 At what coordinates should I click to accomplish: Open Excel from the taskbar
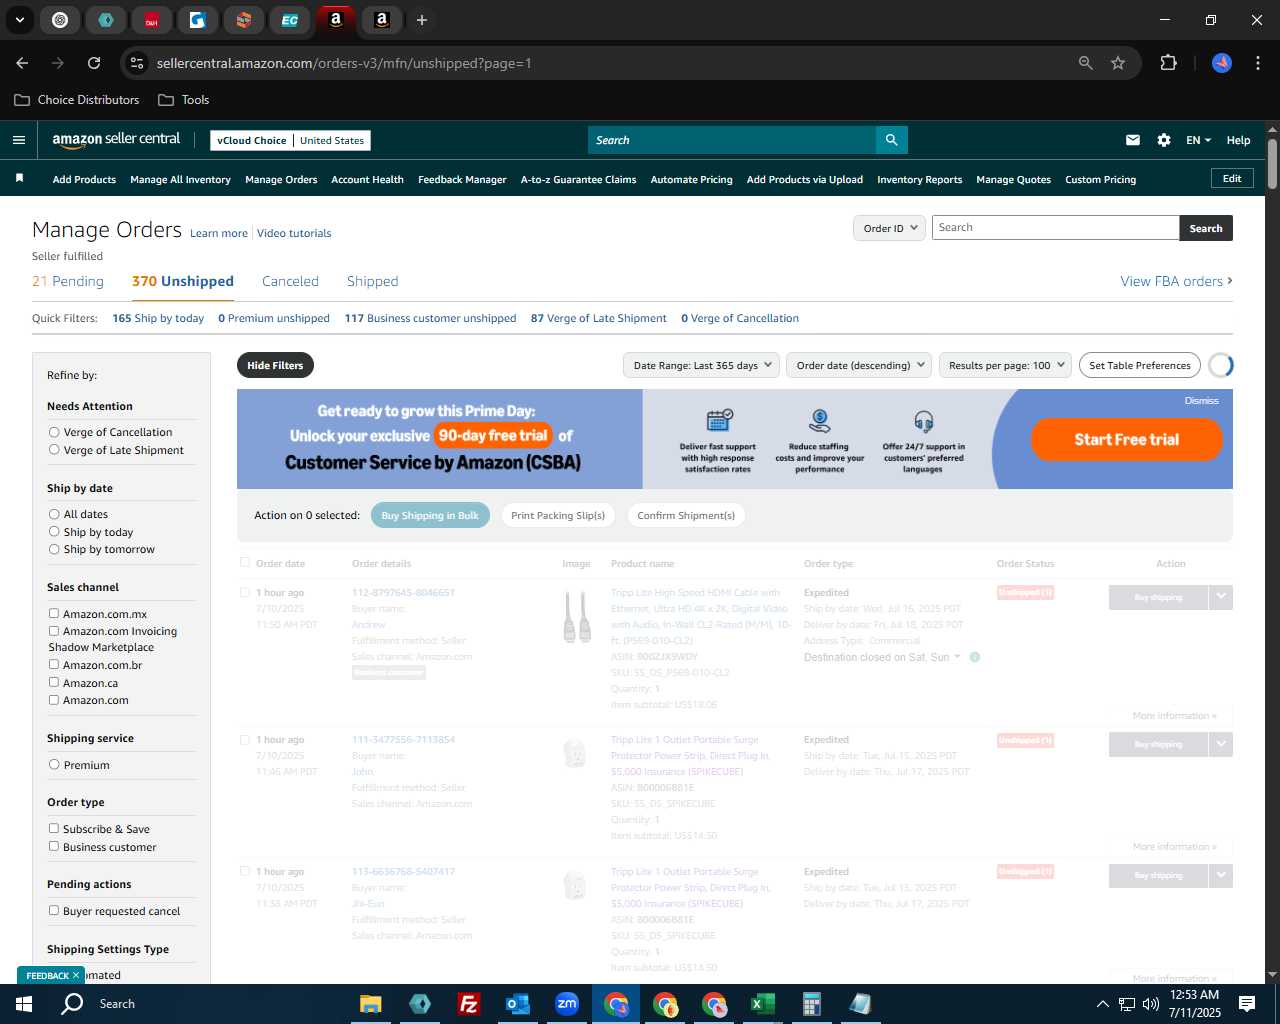click(763, 1004)
